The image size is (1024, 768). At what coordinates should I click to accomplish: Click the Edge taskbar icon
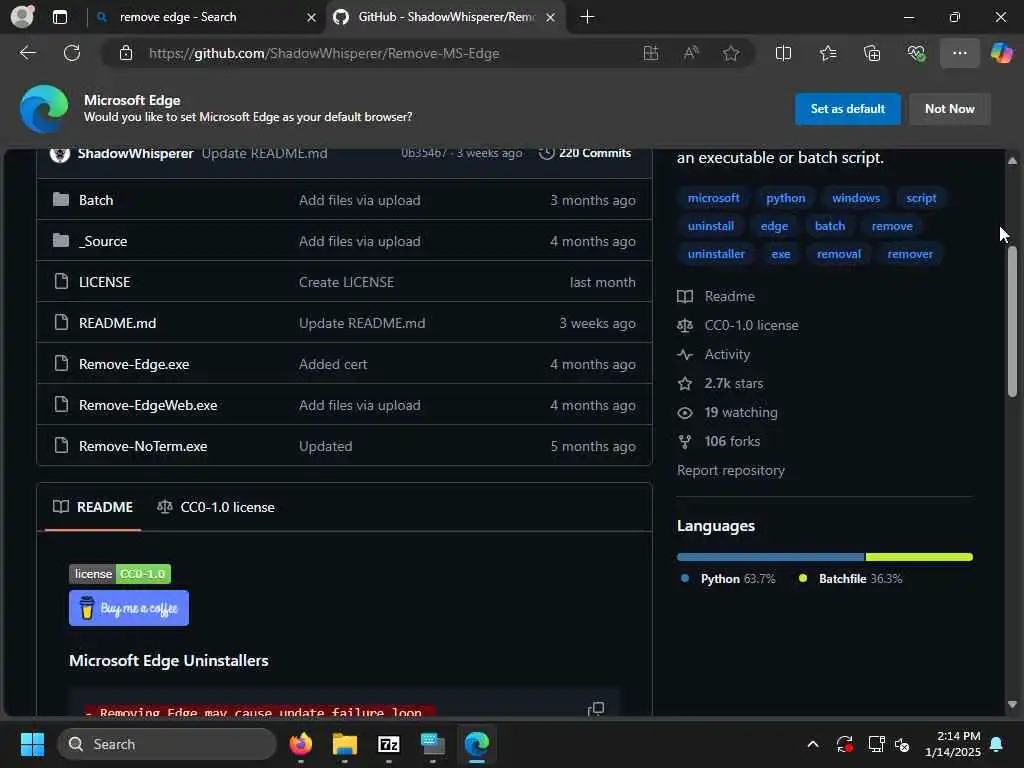point(476,744)
